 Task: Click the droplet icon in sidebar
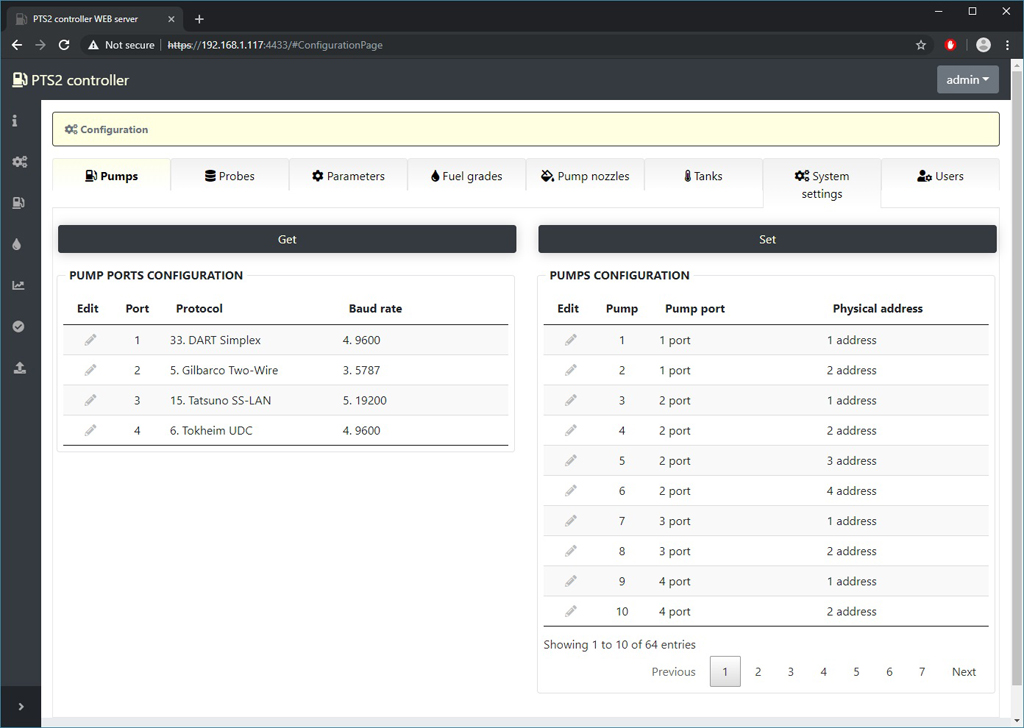pos(17,244)
